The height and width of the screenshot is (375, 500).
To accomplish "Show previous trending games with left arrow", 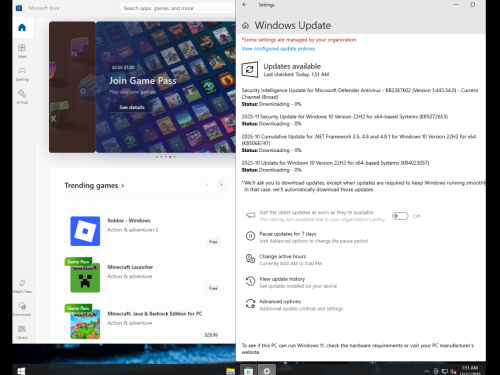I will click(x=207, y=185).
